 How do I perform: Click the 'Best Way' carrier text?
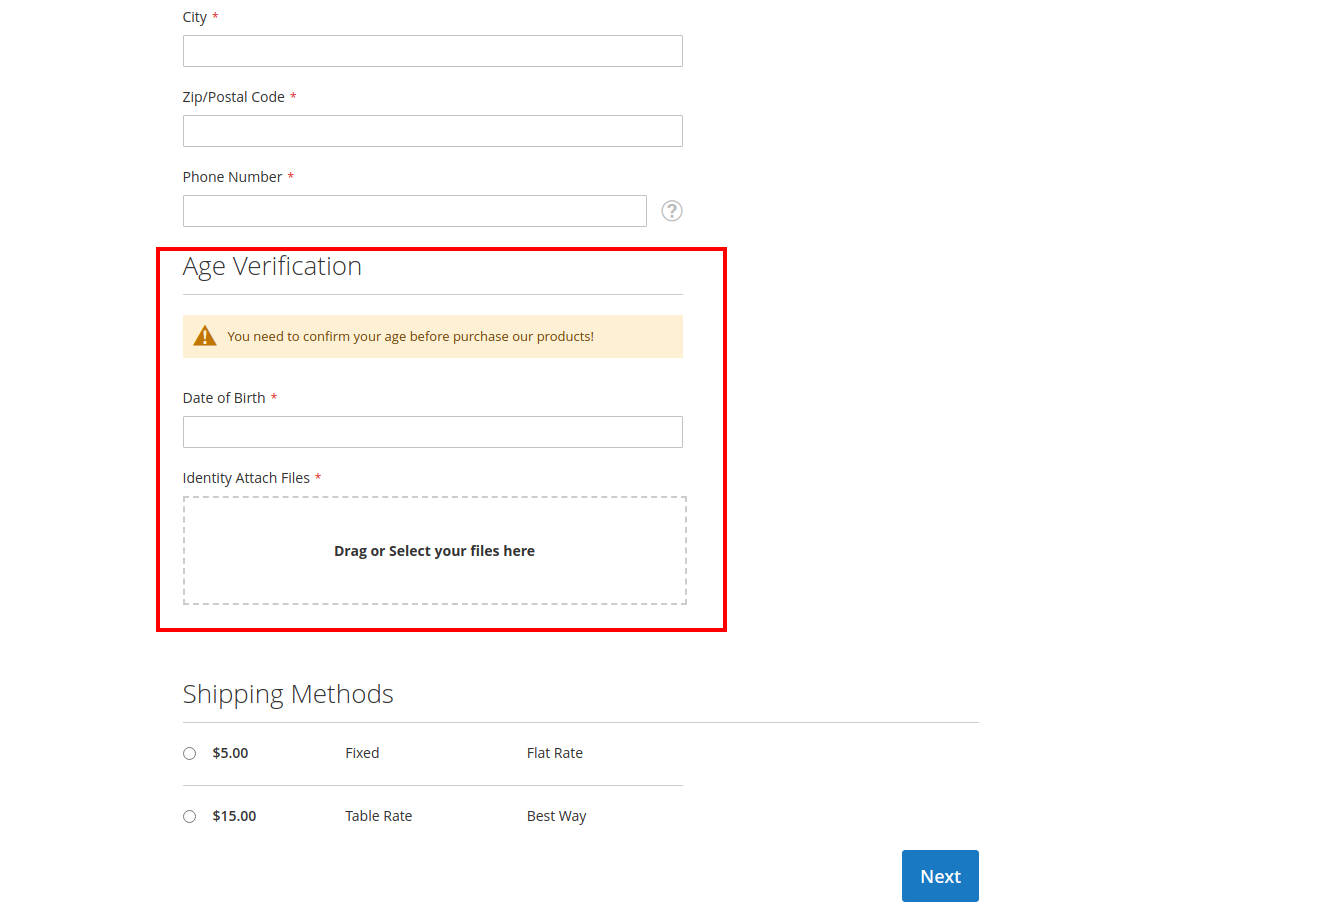point(557,816)
